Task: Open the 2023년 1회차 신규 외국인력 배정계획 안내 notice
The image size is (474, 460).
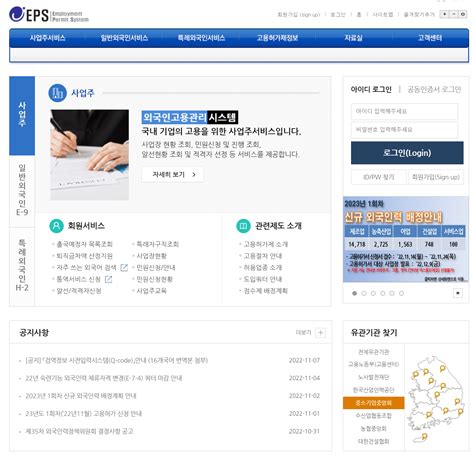Action: point(81,396)
